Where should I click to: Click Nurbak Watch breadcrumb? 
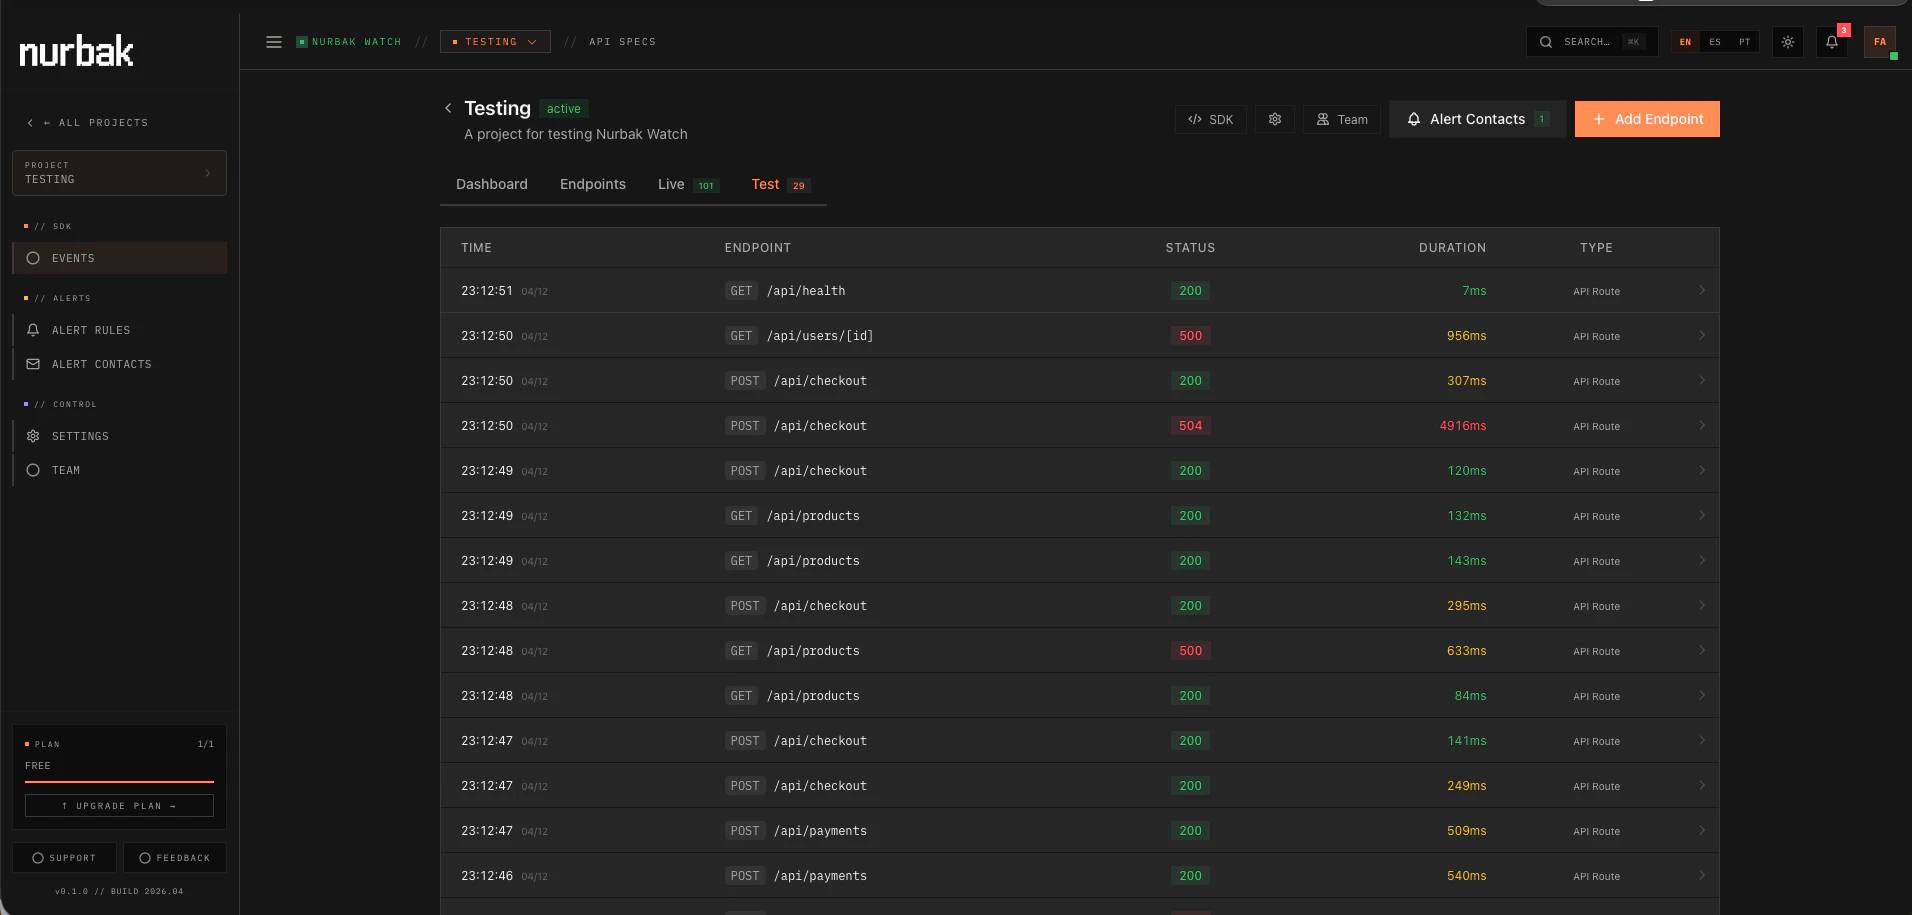point(349,42)
